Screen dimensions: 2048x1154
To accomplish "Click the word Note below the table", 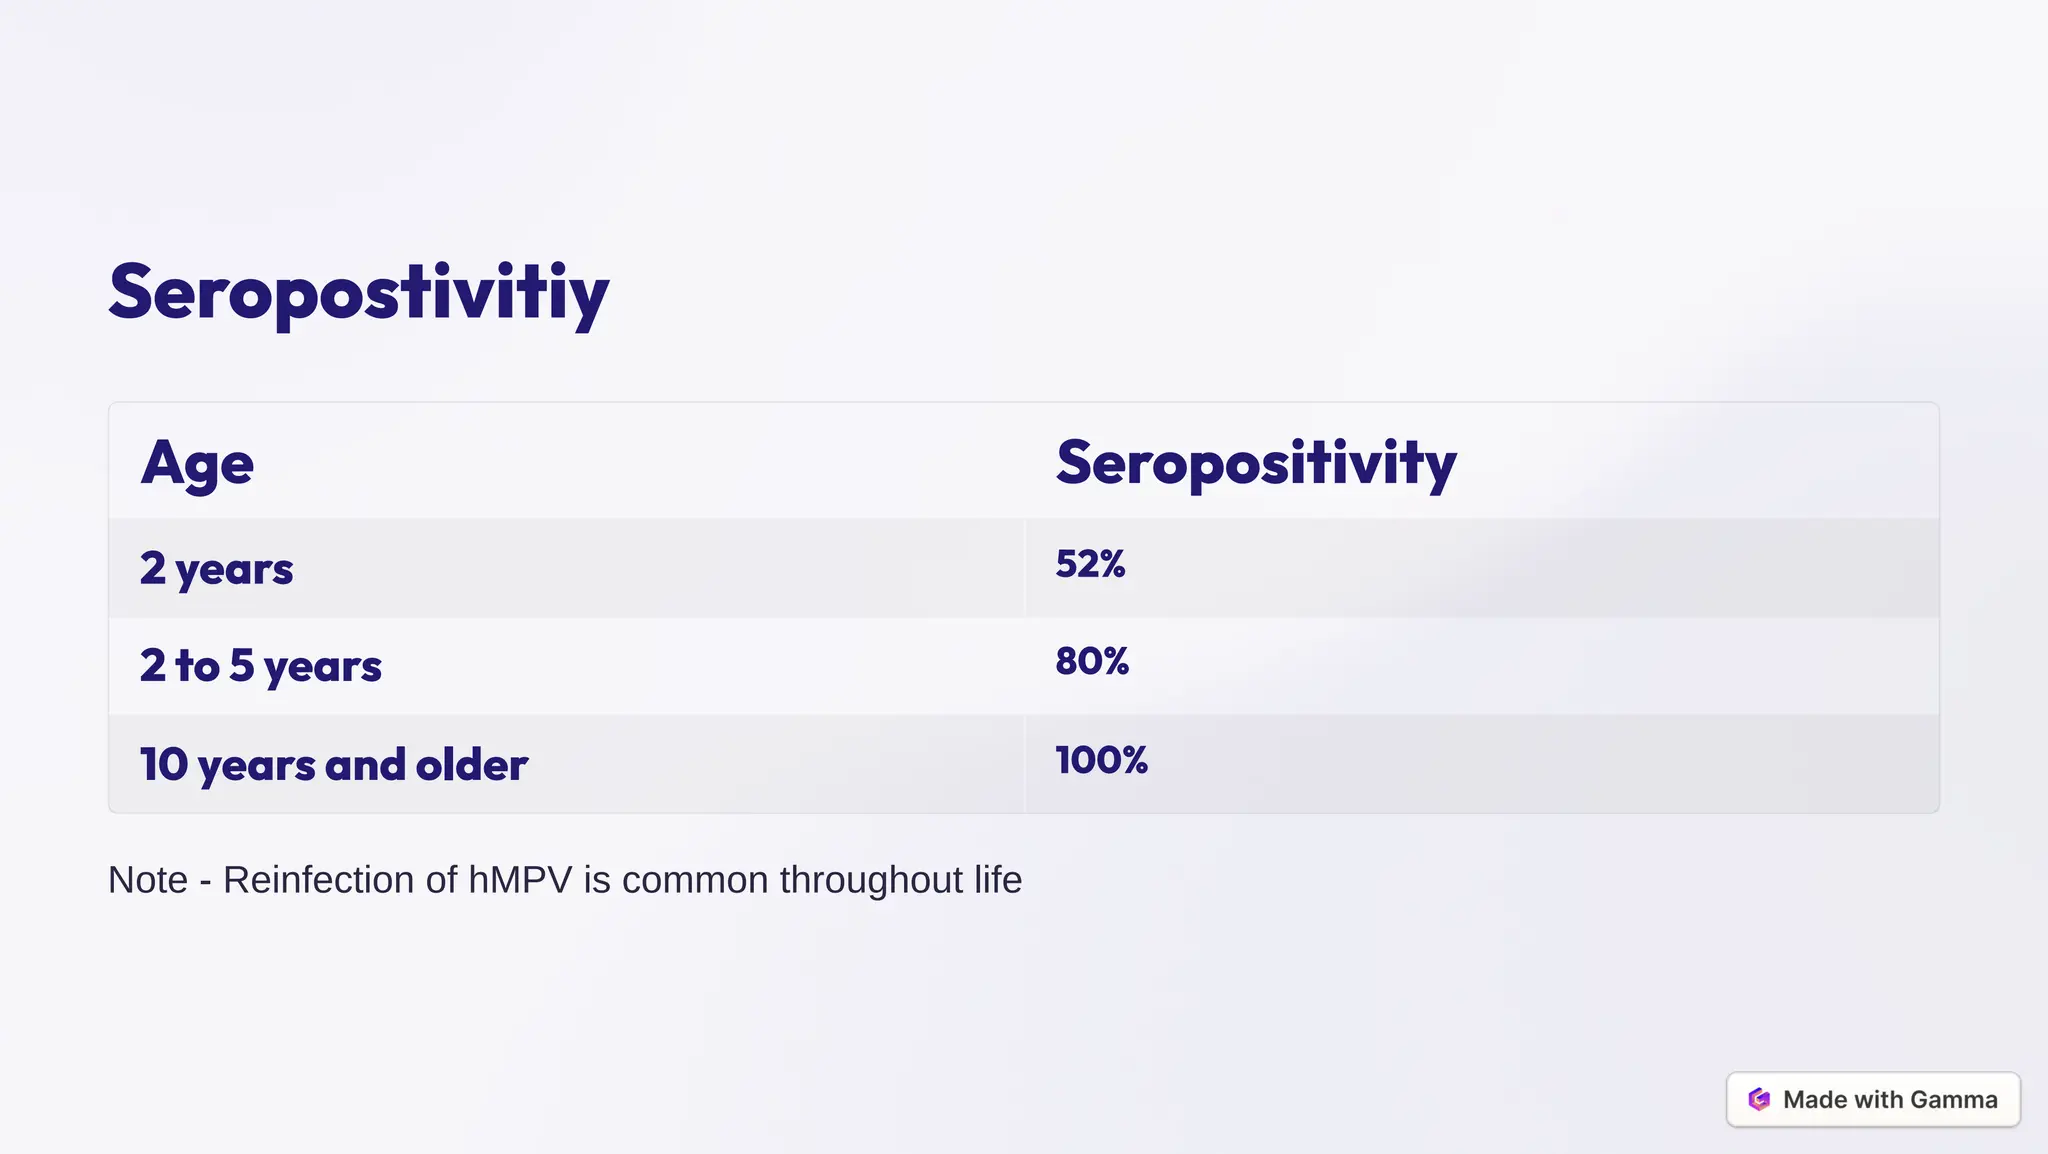I will pos(148,880).
